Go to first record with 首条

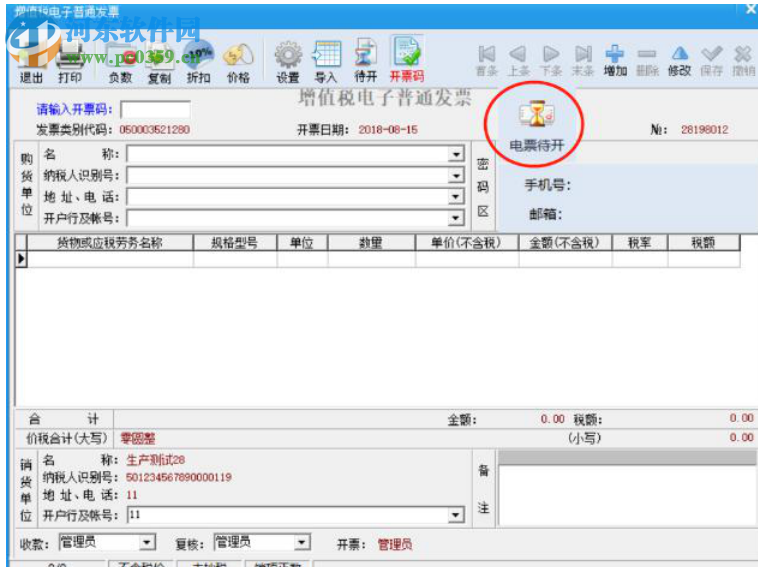pyautogui.click(x=486, y=60)
